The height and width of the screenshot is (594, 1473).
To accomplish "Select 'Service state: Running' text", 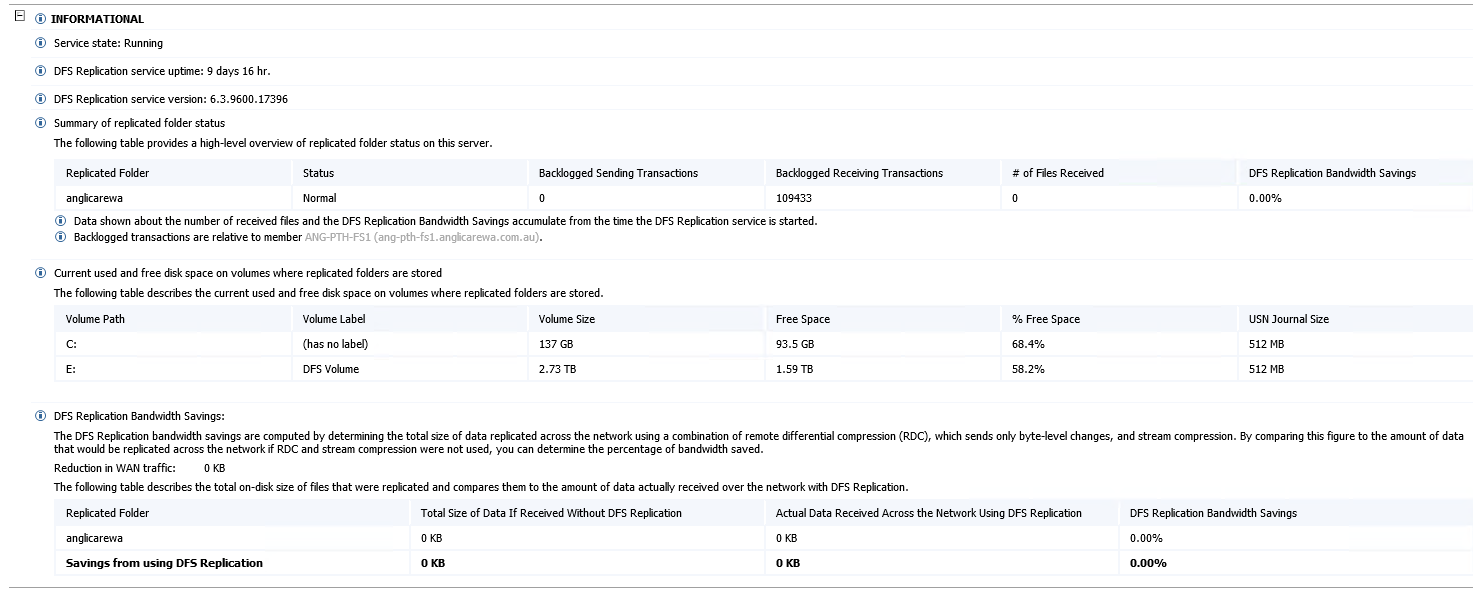I will 108,43.
